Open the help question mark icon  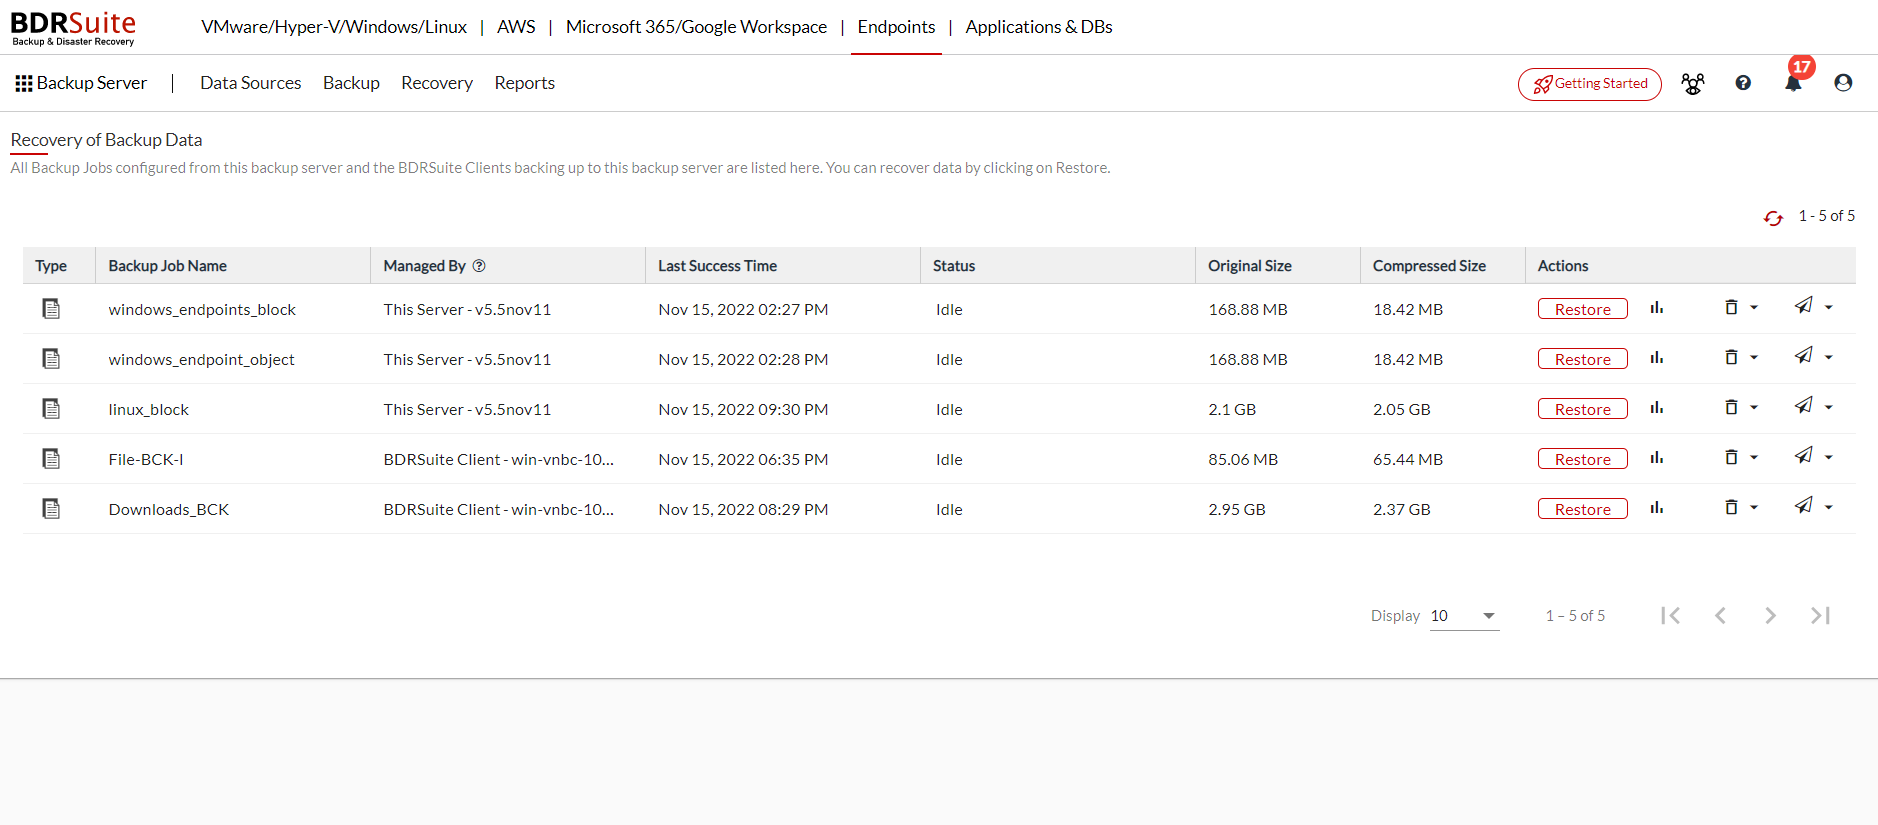(1743, 83)
